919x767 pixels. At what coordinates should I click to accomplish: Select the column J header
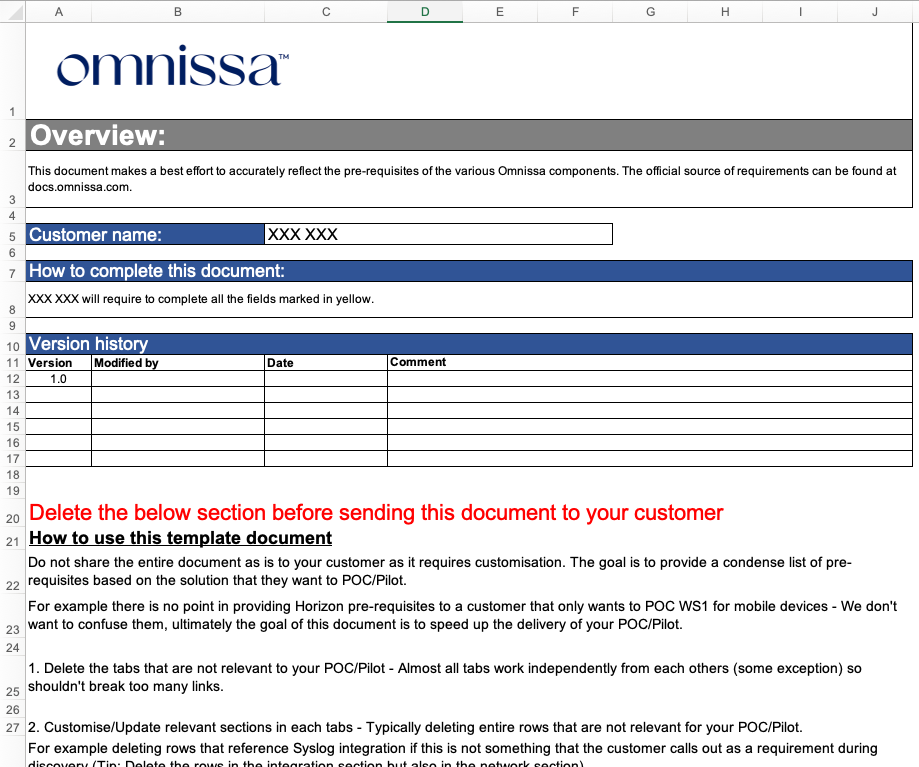pyautogui.click(x=875, y=11)
